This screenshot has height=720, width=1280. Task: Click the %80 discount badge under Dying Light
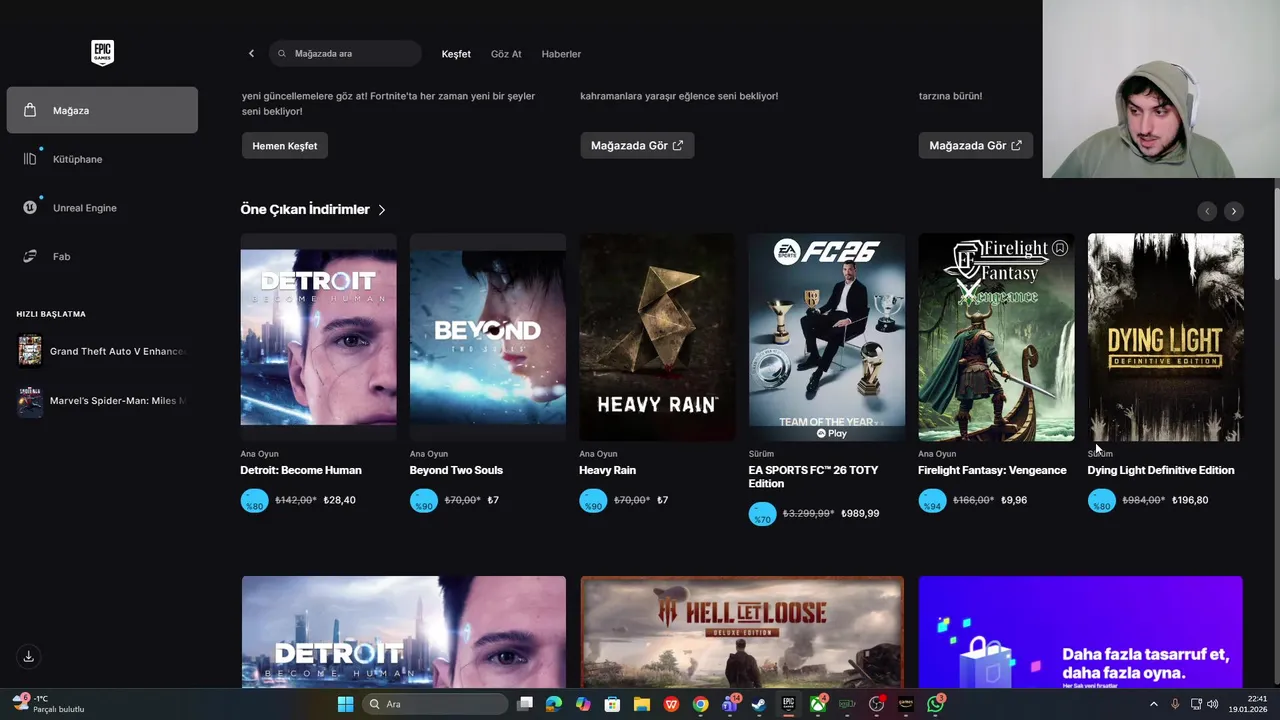point(1102,501)
